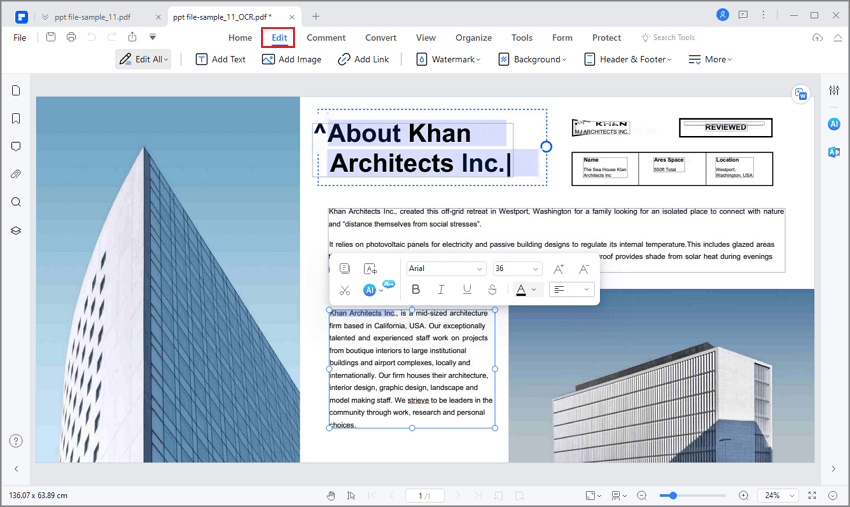Switch to ppt file-sample_11.pdf tab

[x=93, y=17]
